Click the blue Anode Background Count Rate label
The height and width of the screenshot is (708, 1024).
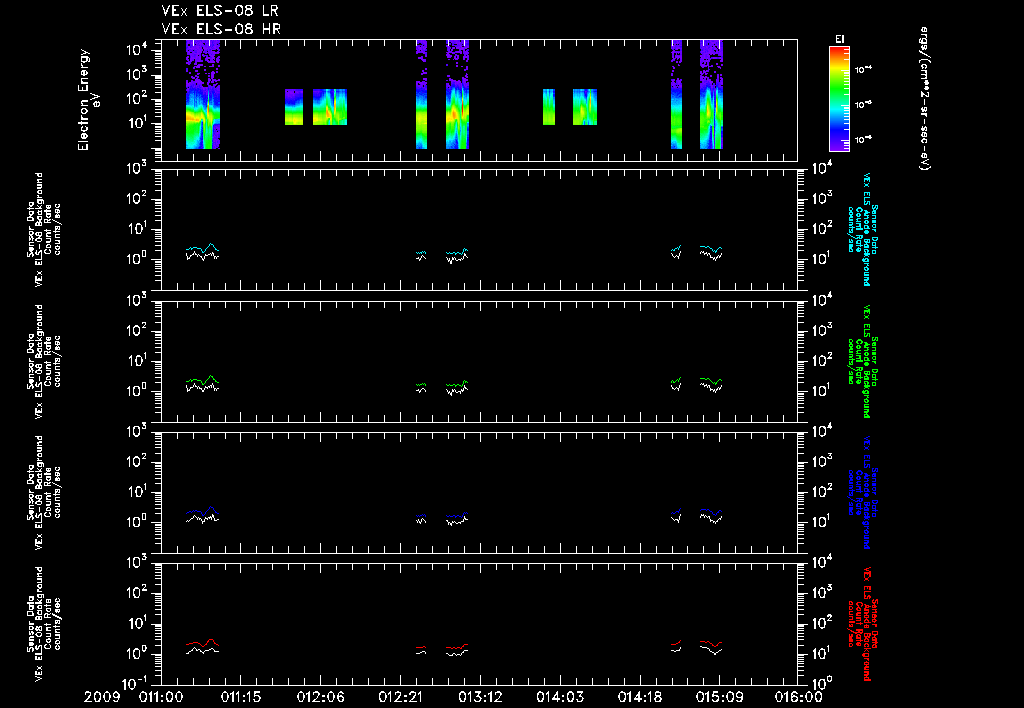coord(863,492)
